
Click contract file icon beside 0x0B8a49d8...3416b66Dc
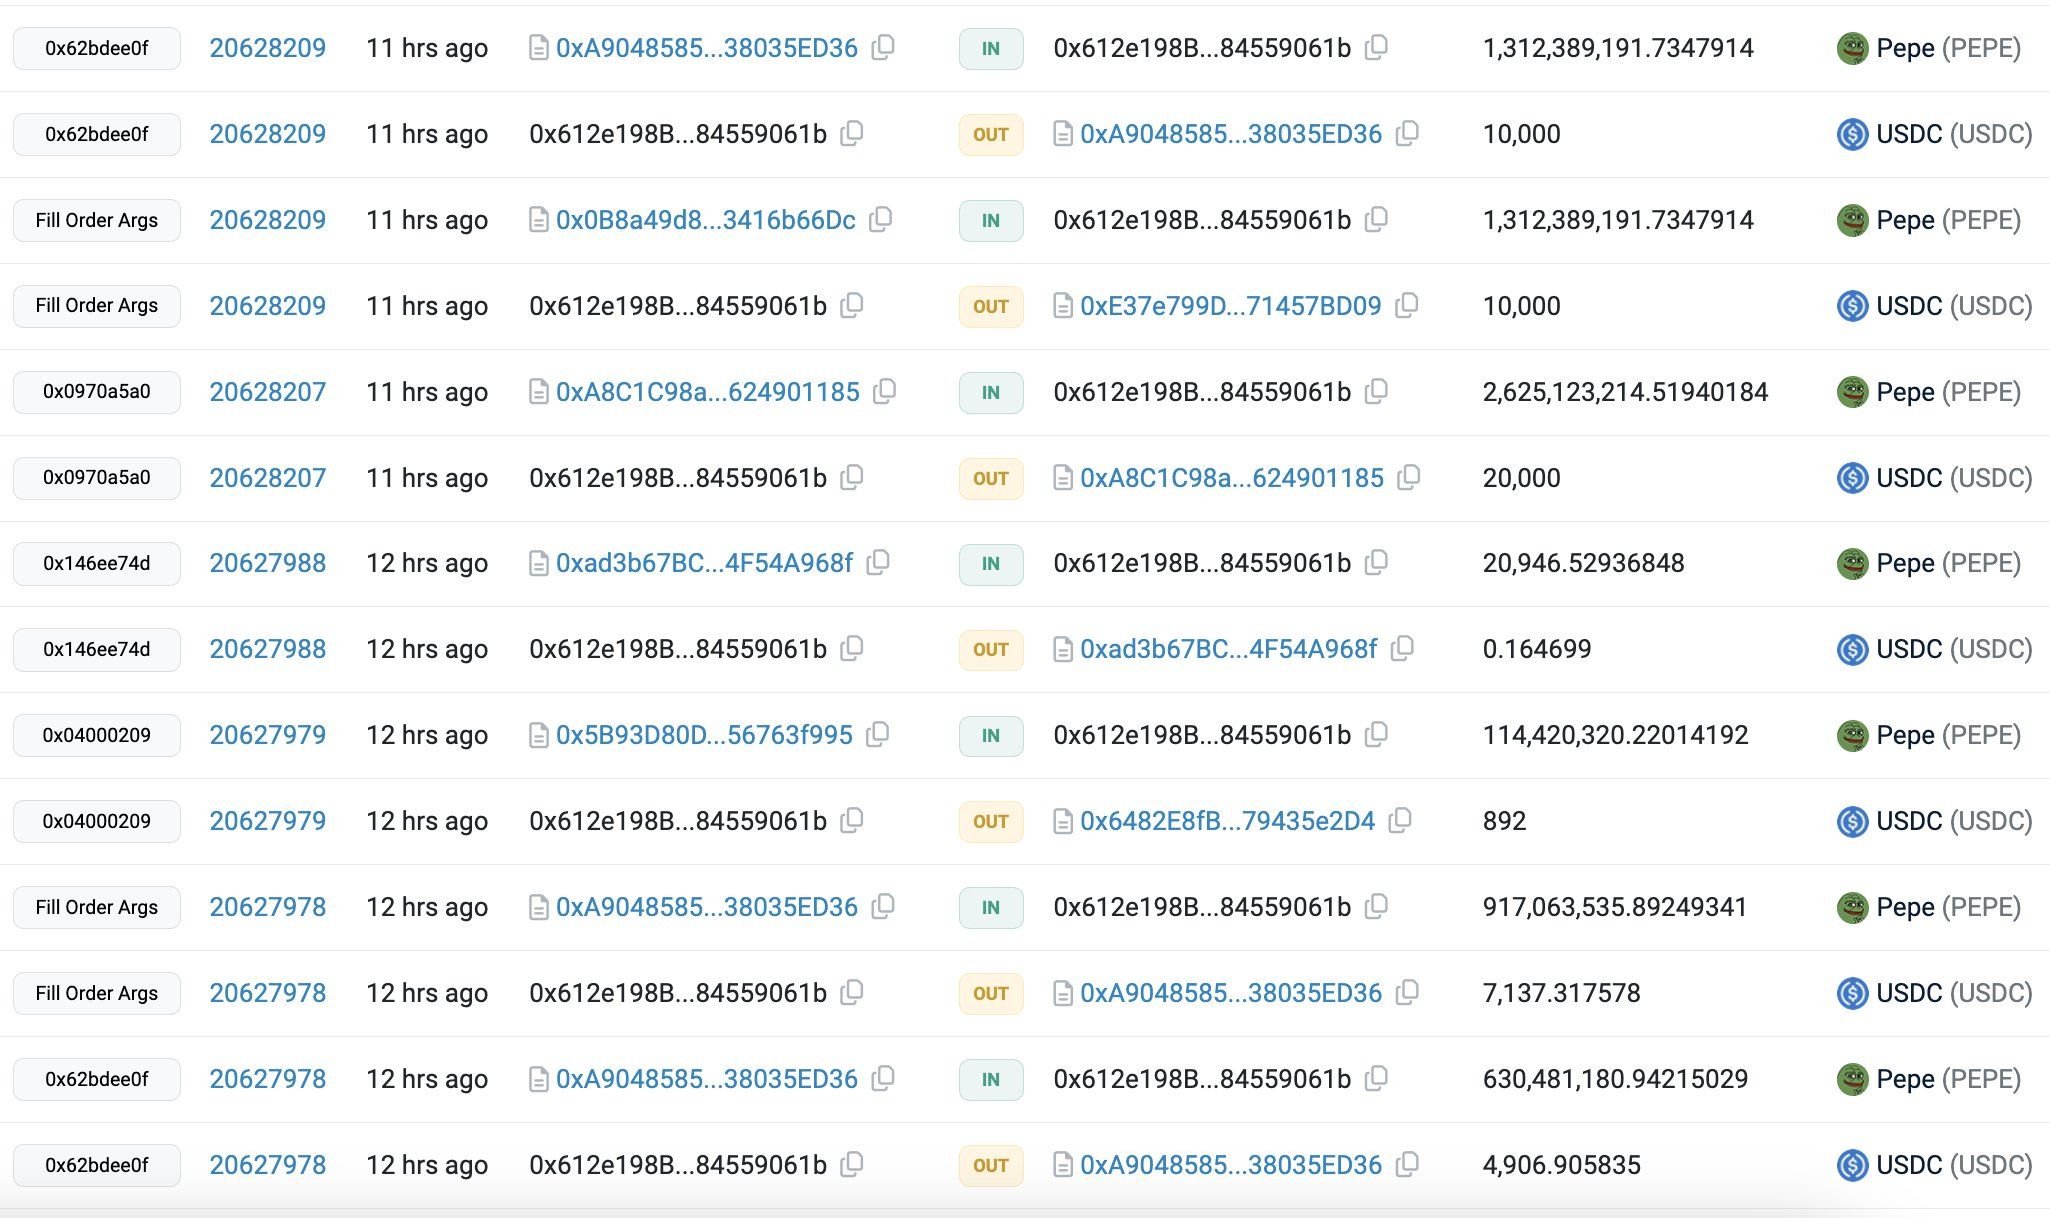coord(538,220)
